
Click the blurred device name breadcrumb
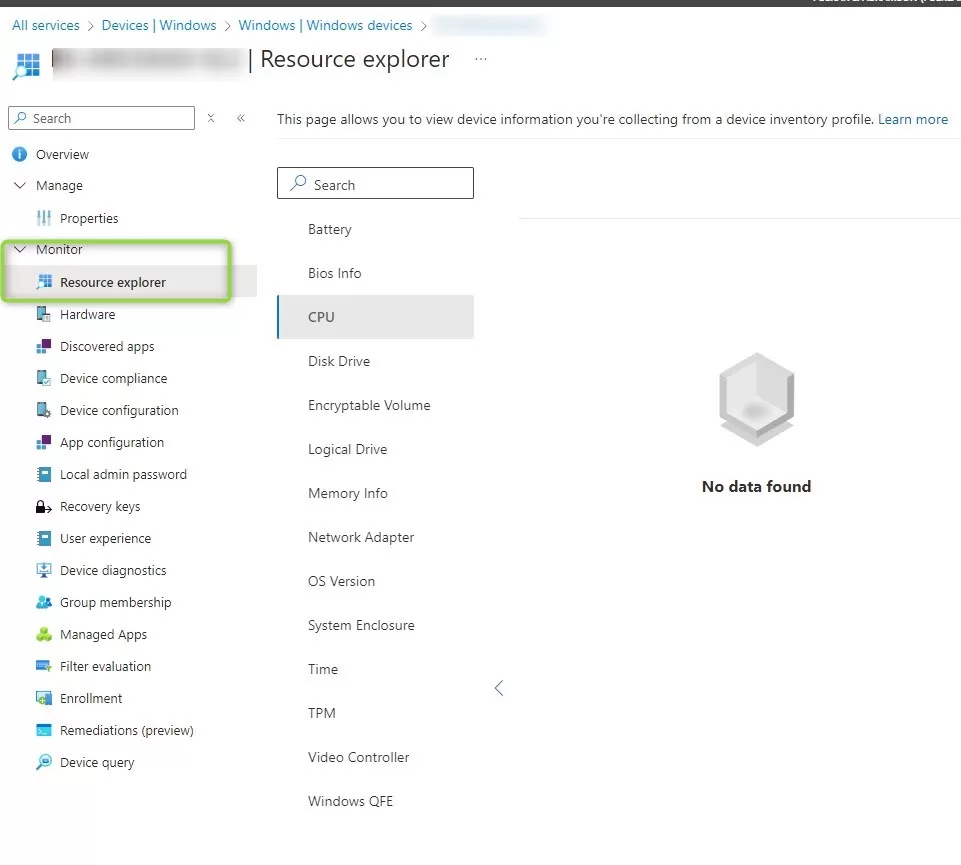(488, 25)
